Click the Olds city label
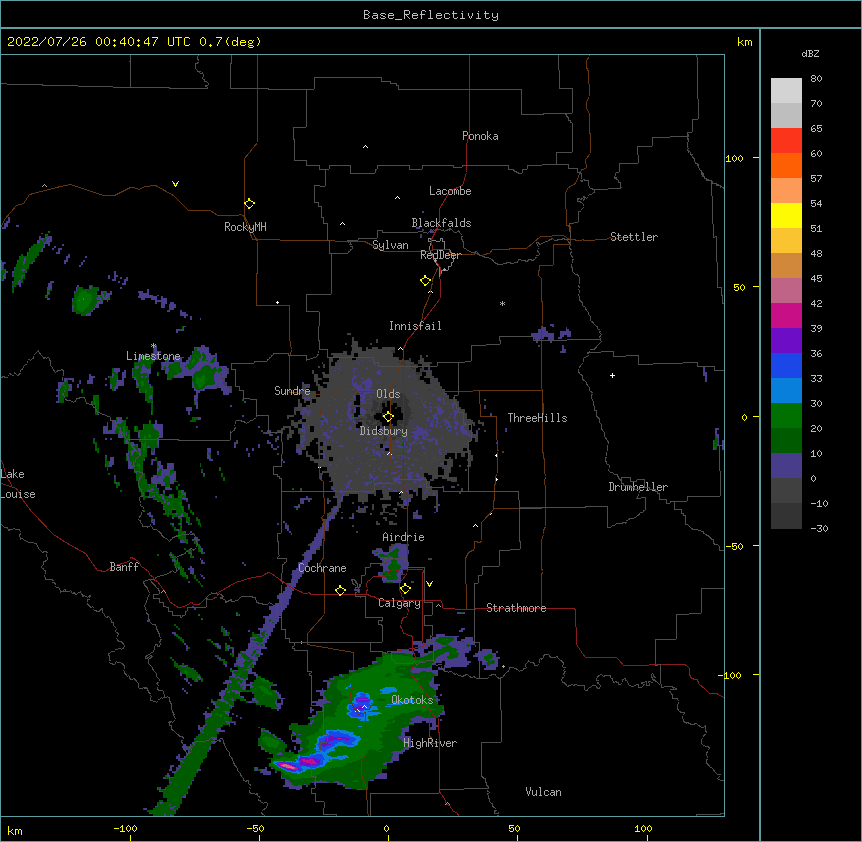Screen dimensions: 862x842 click(388, 394)
